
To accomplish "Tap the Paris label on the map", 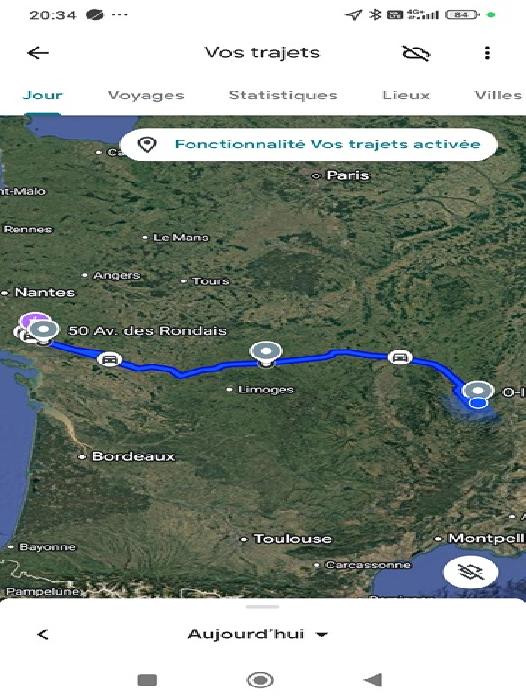I will pyautogui.click(x=347, y=175).
